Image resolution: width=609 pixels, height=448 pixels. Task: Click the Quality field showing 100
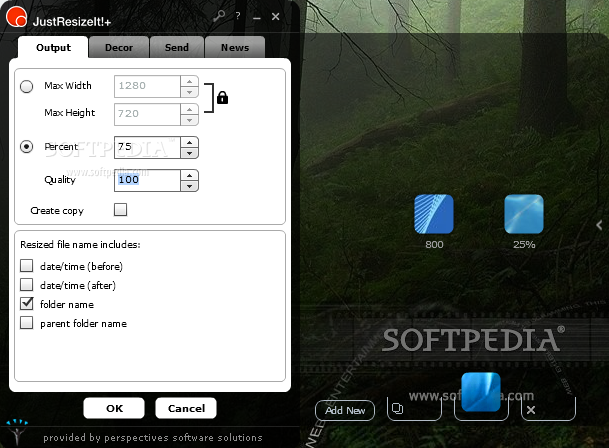point(147,180)
